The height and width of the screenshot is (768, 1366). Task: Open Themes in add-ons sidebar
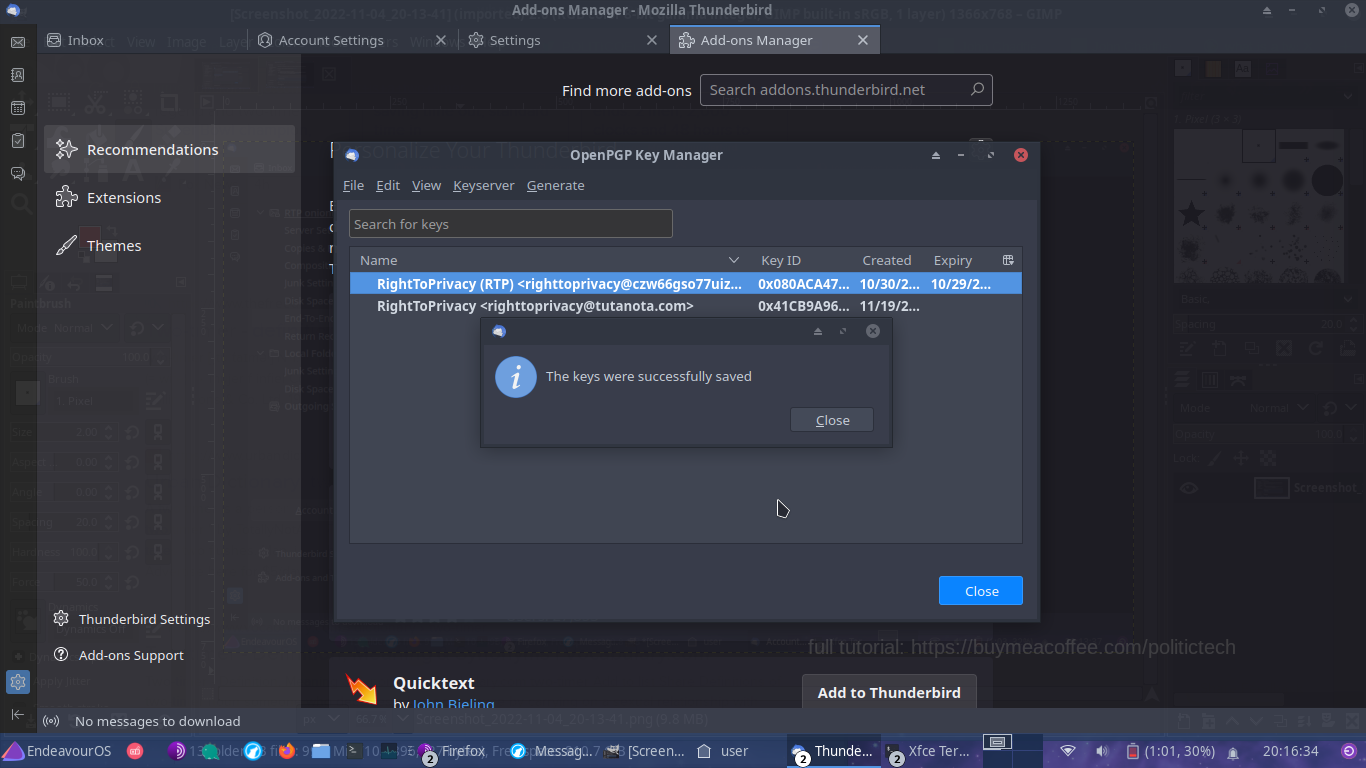(169, 245)
